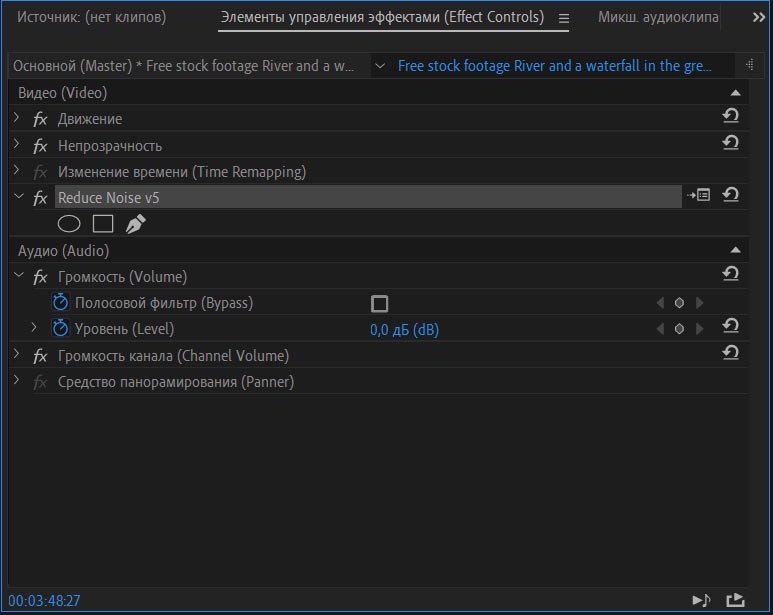Open the master clip dropdown arrow
This screenshot has width=773, height=615.
379,66
